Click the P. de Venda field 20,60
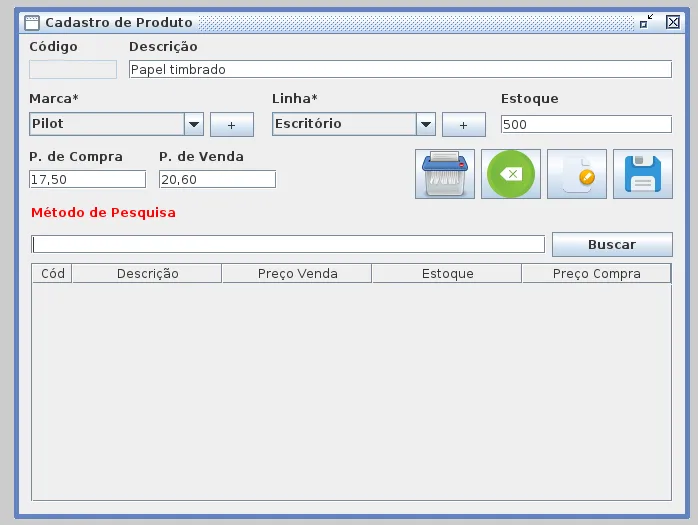 [x=217, y=179]
